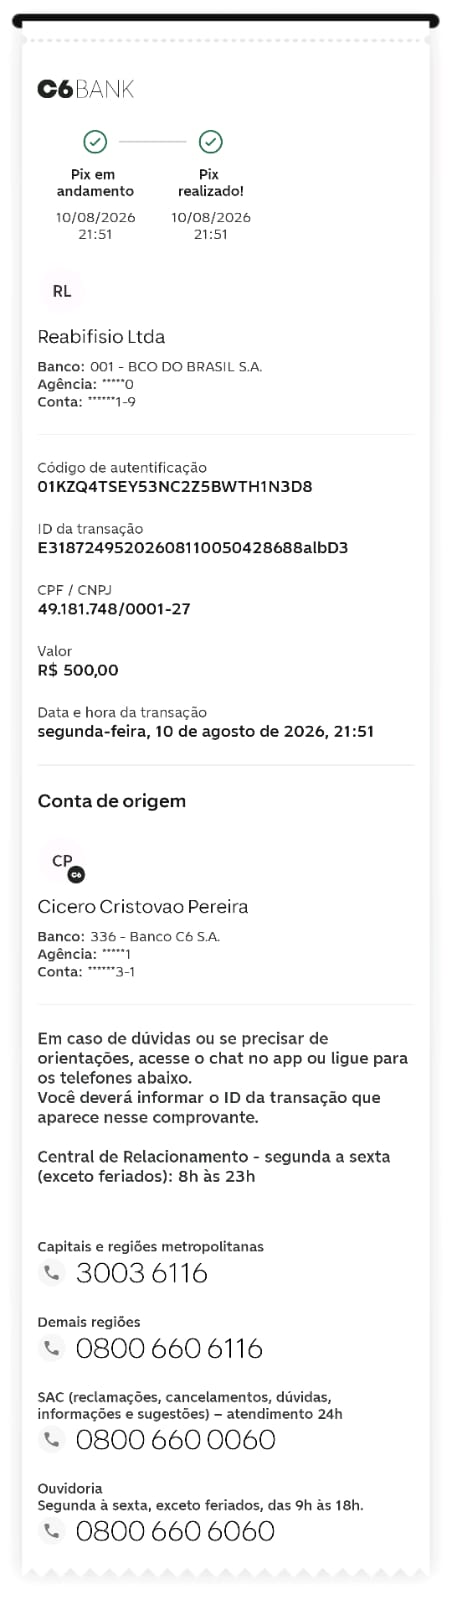Select the transaction ID text
Screen dimensions: 452x1600
[193, 548]
